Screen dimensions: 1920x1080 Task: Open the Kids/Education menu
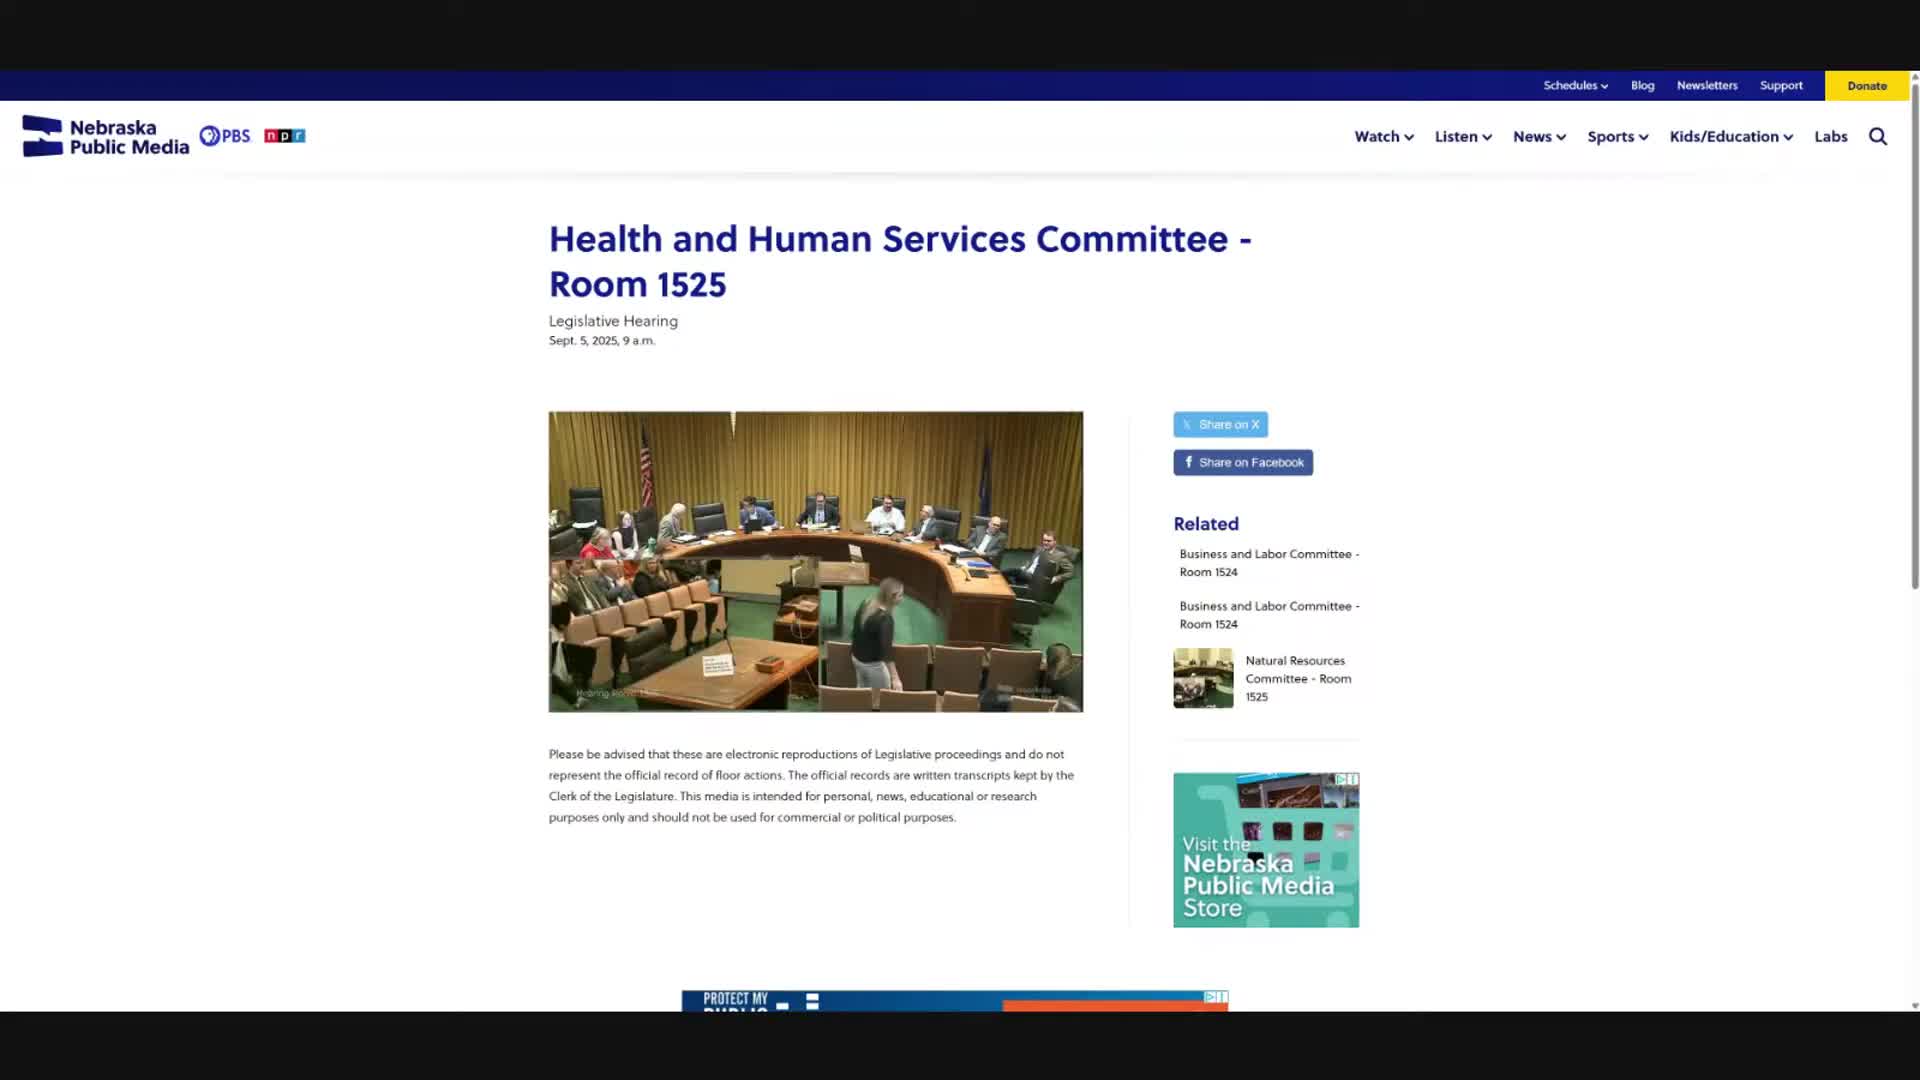1730,137
